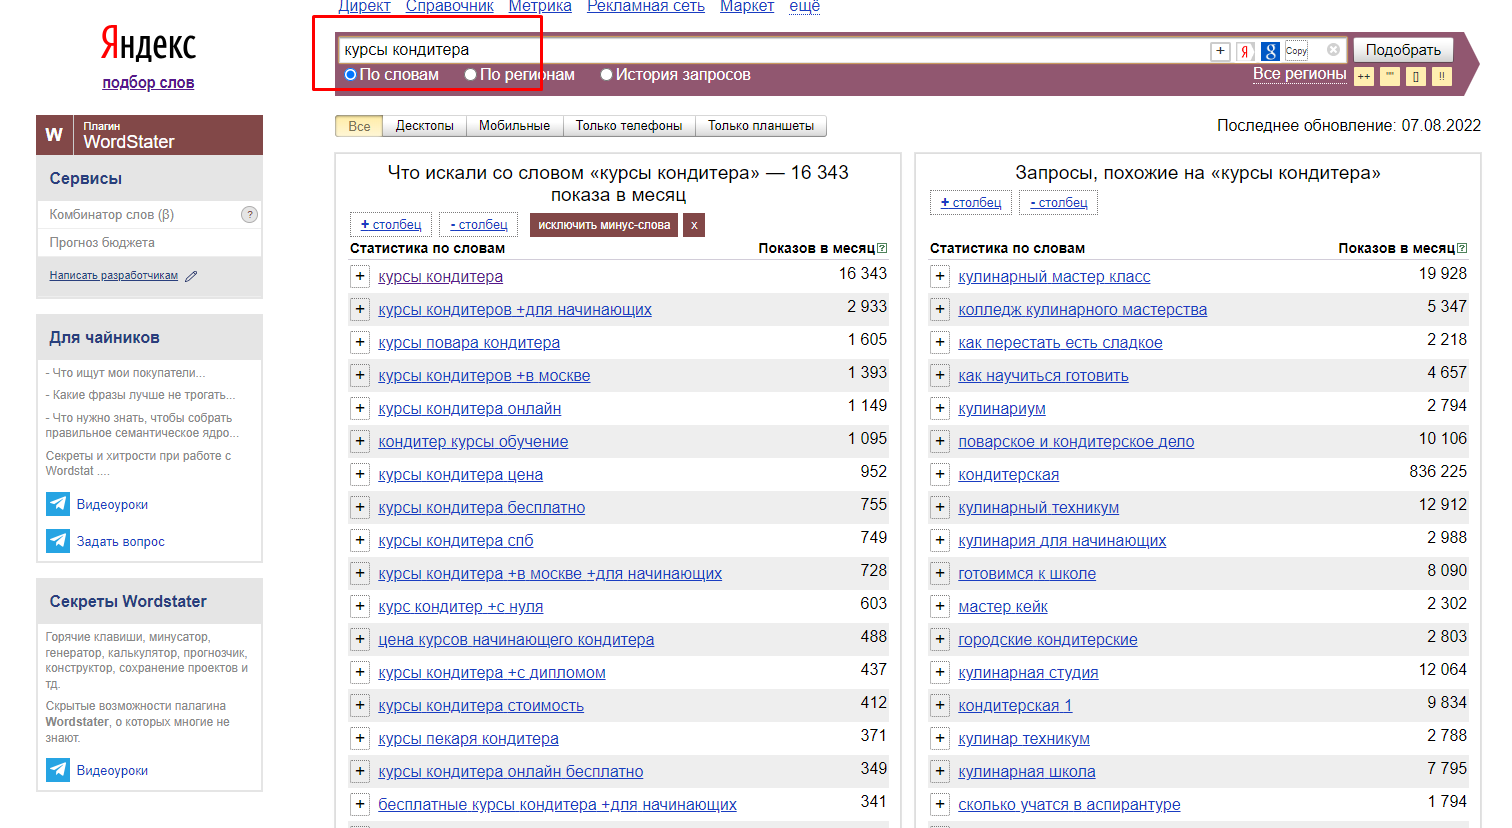This screenshot has width=1512, height=828.
Task: Click Telegram icon for Видеоуроки in Для чайников
Action: (x=58, y=504)
